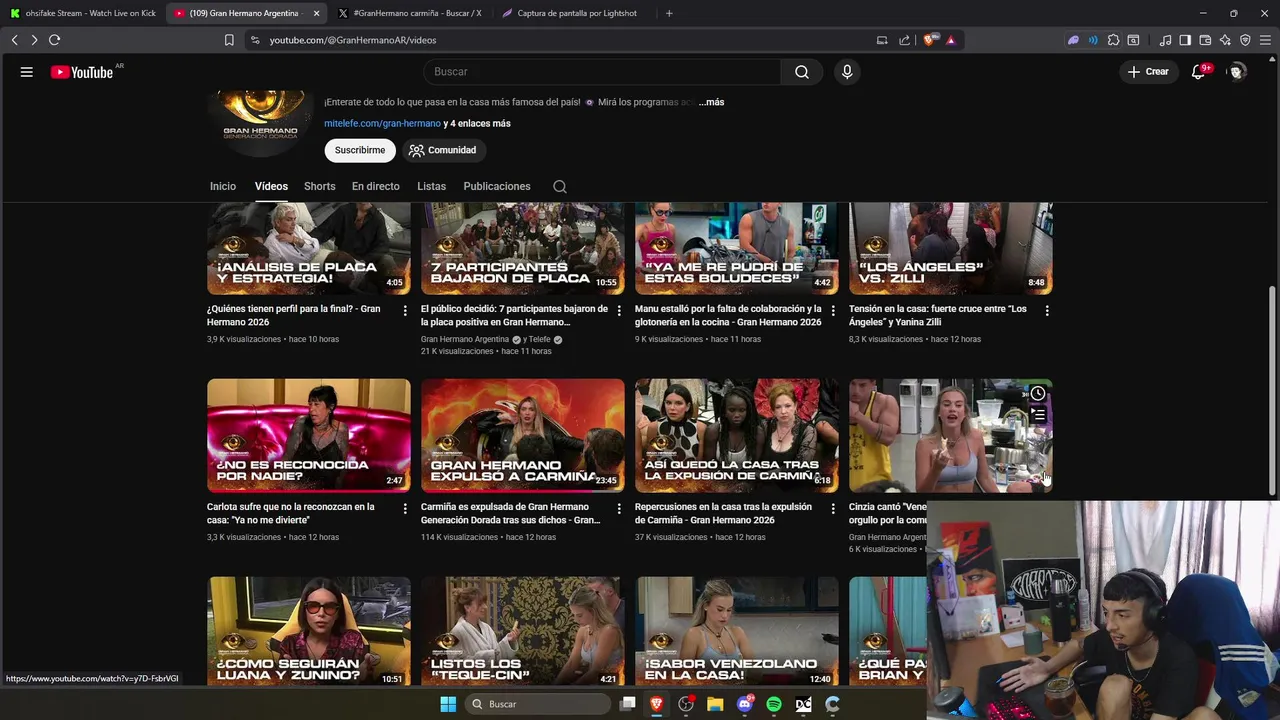
Task: Open Discord from the taskbar
Action: pos(745,704)
